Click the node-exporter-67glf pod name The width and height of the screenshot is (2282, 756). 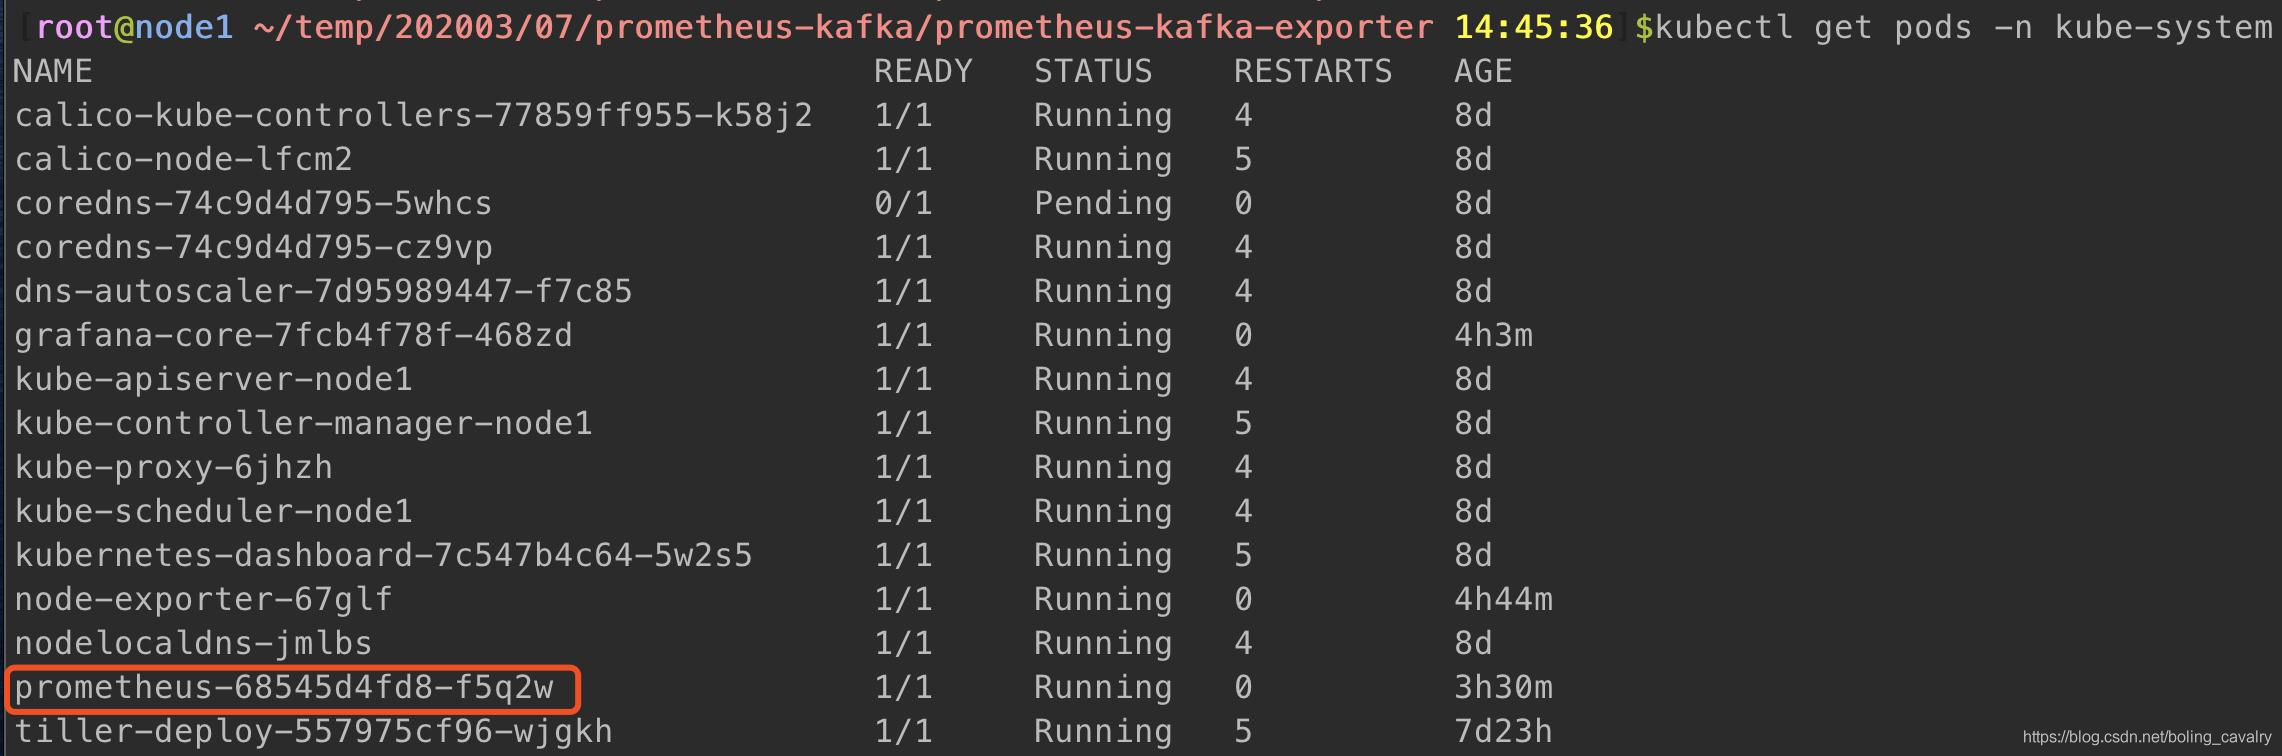tap(203, 600)
